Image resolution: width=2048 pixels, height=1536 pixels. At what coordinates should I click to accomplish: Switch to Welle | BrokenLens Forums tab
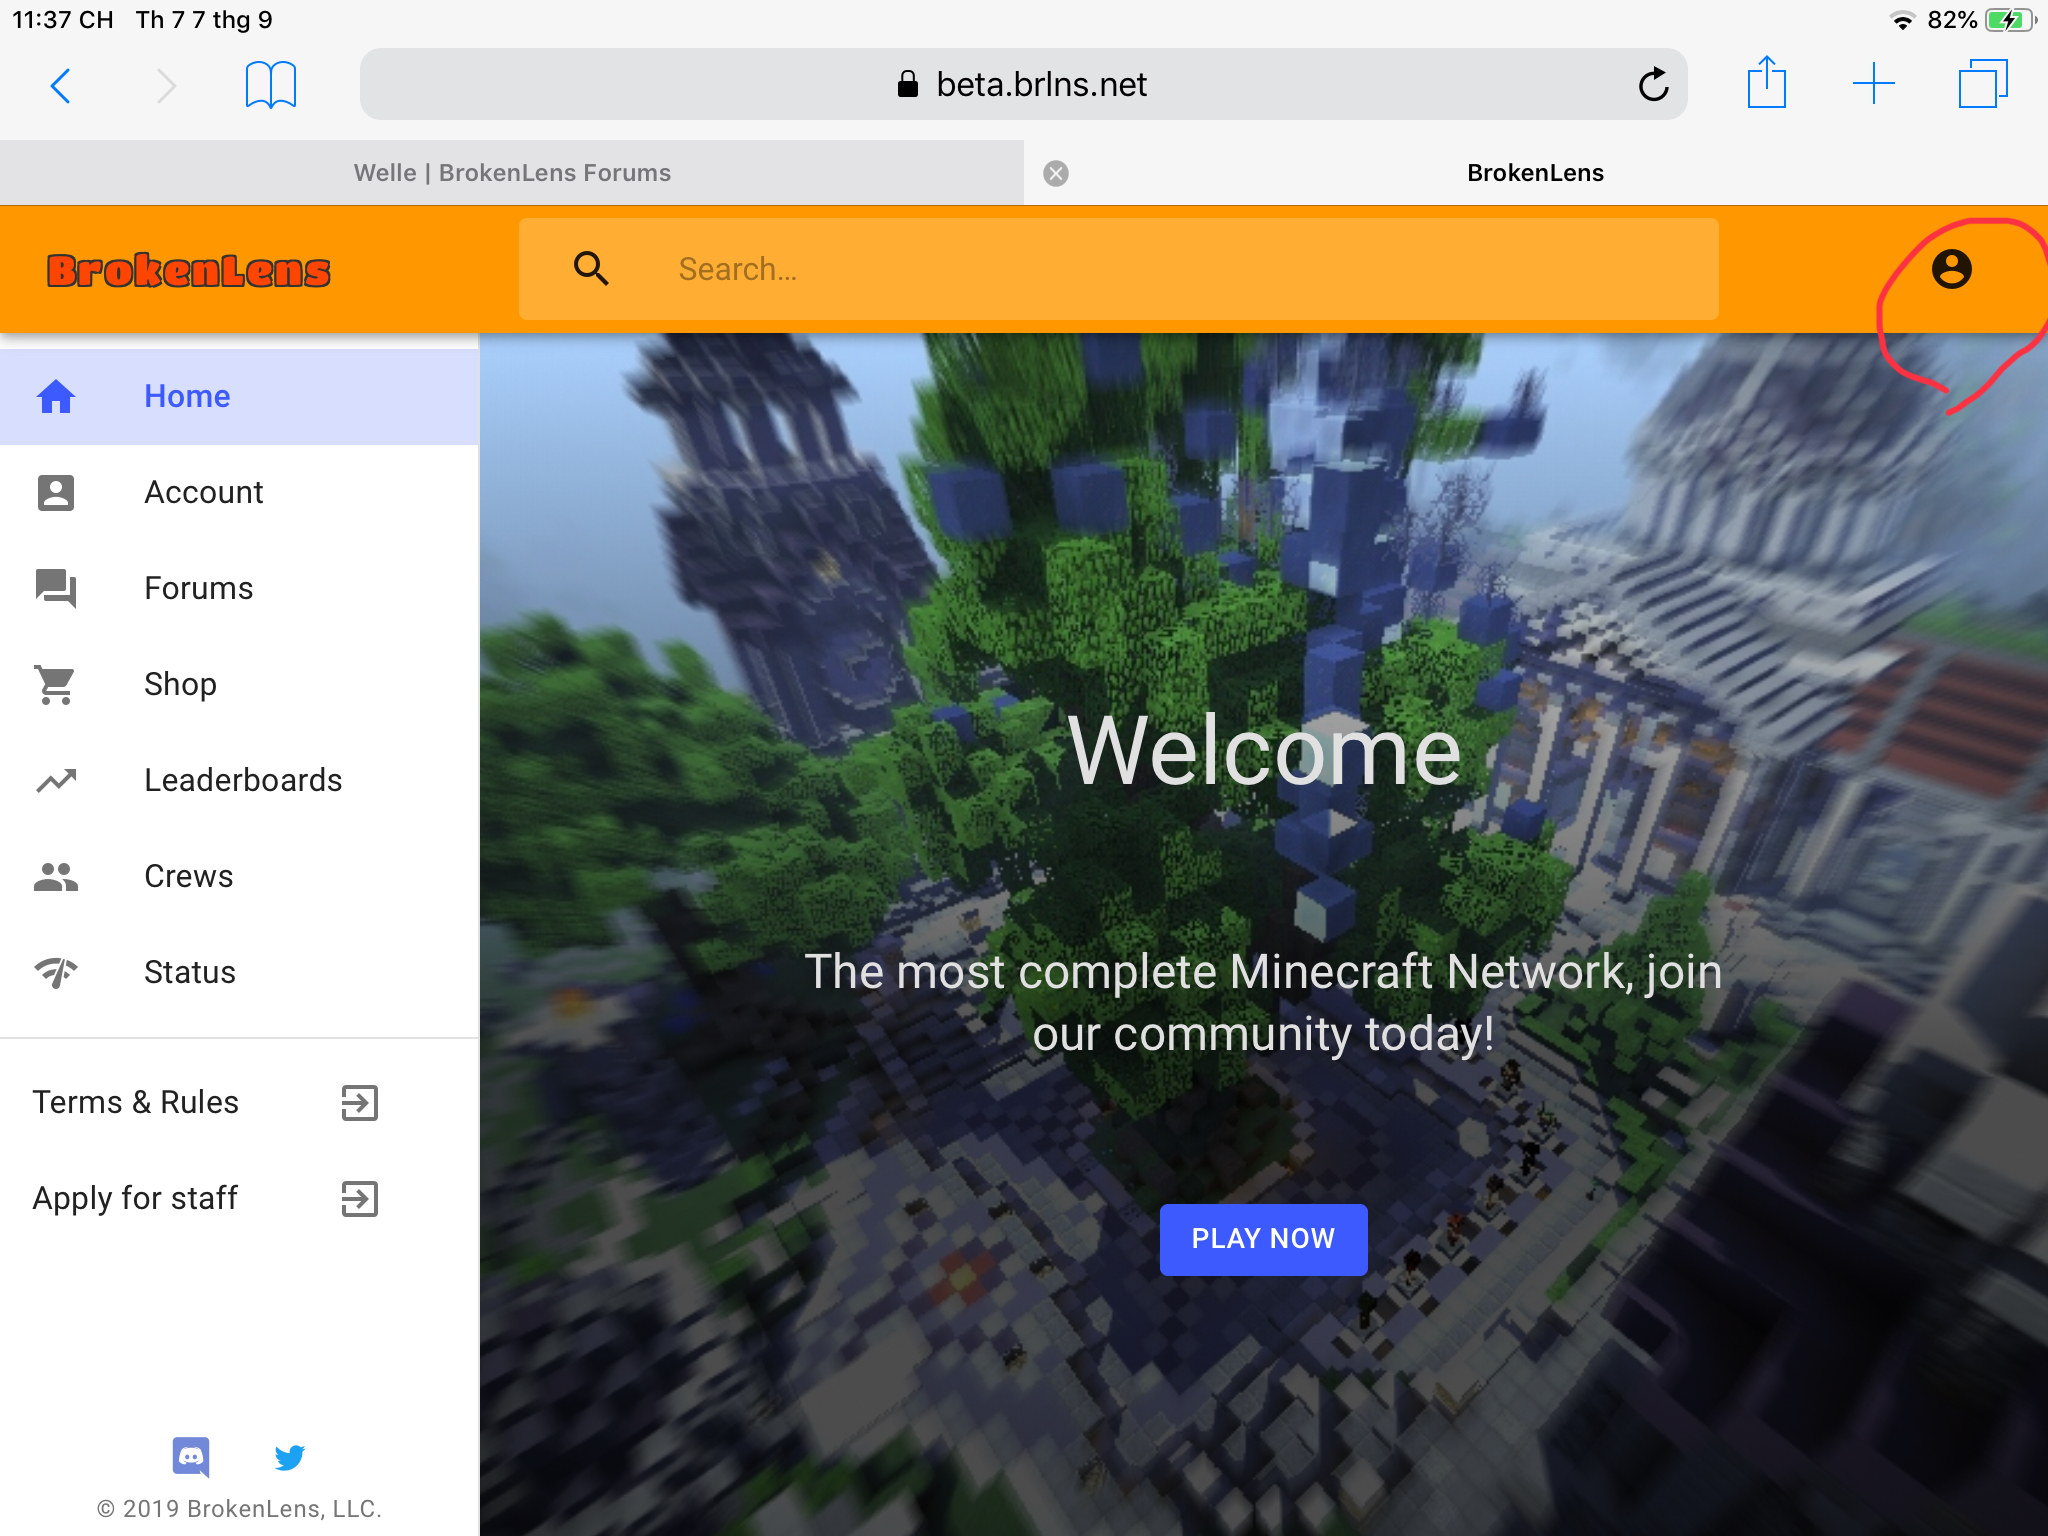(512, 173)
